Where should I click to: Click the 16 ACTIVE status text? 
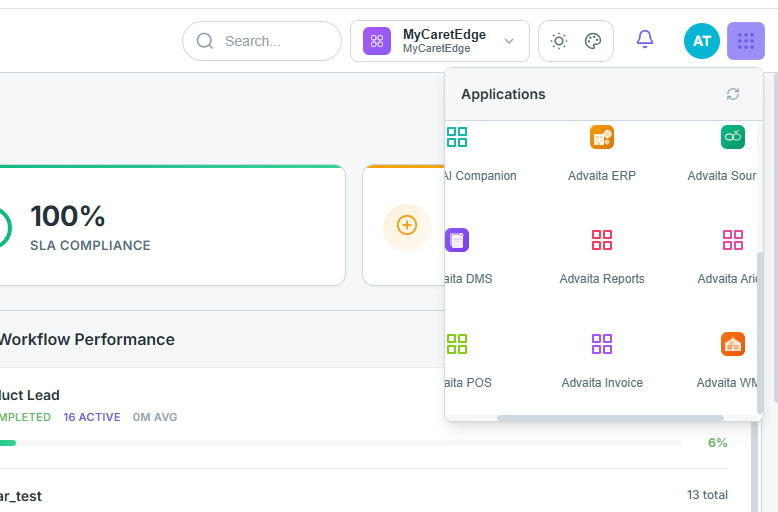click(92, 417)
